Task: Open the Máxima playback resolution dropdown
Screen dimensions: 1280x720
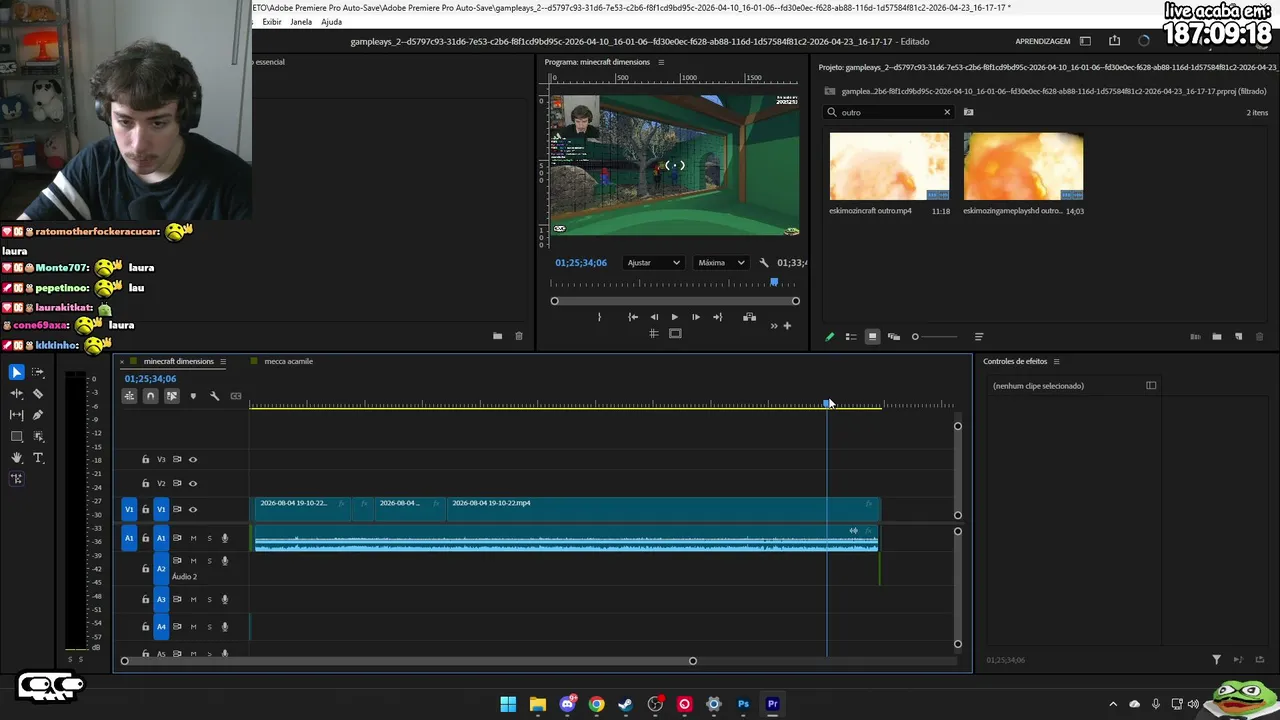Action: click(x=722, y=263)
